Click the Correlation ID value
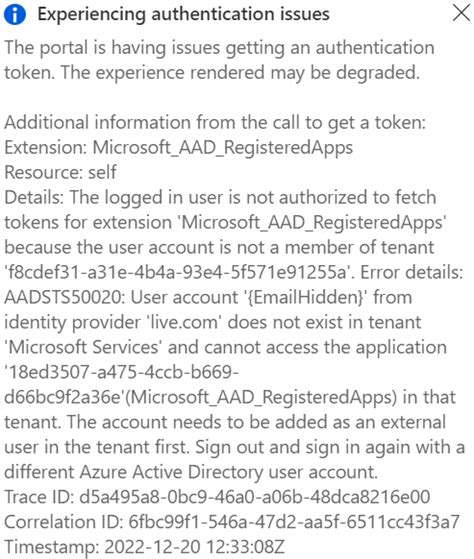Screen dimensions: 474x559 (x=294, y=522)
